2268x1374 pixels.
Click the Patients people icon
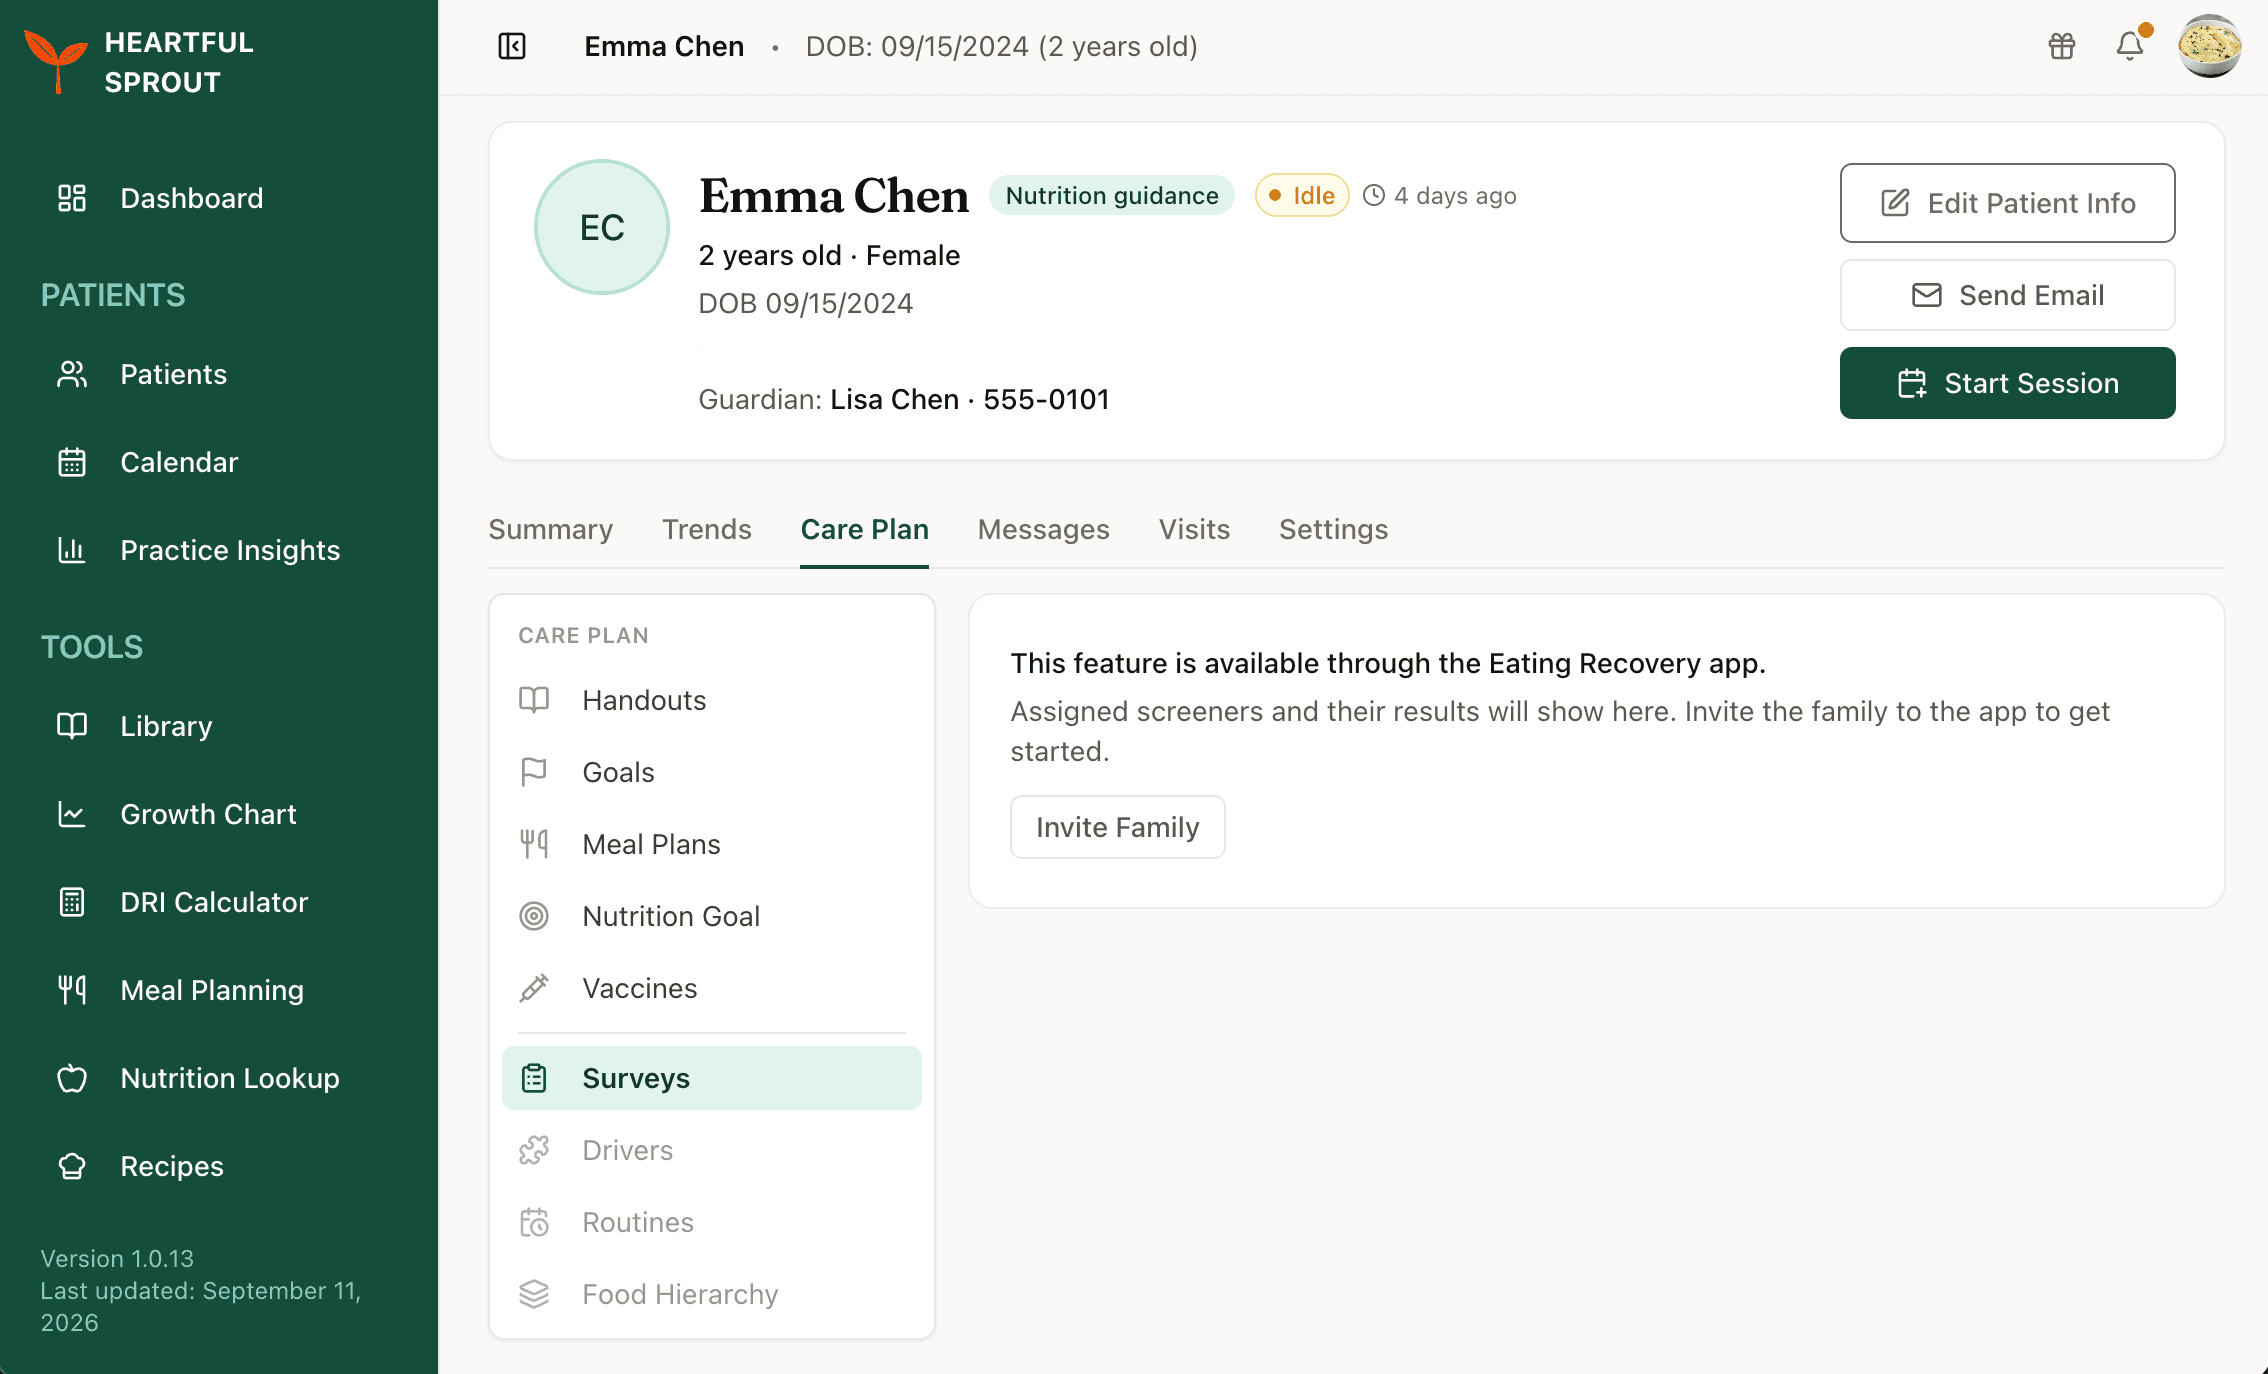tap(72, 374)
